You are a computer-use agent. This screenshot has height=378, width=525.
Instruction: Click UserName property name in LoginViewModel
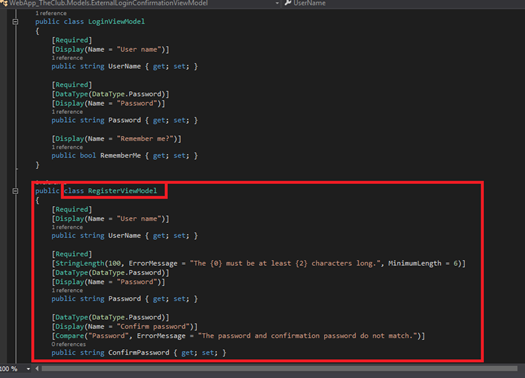coord(125,66)
